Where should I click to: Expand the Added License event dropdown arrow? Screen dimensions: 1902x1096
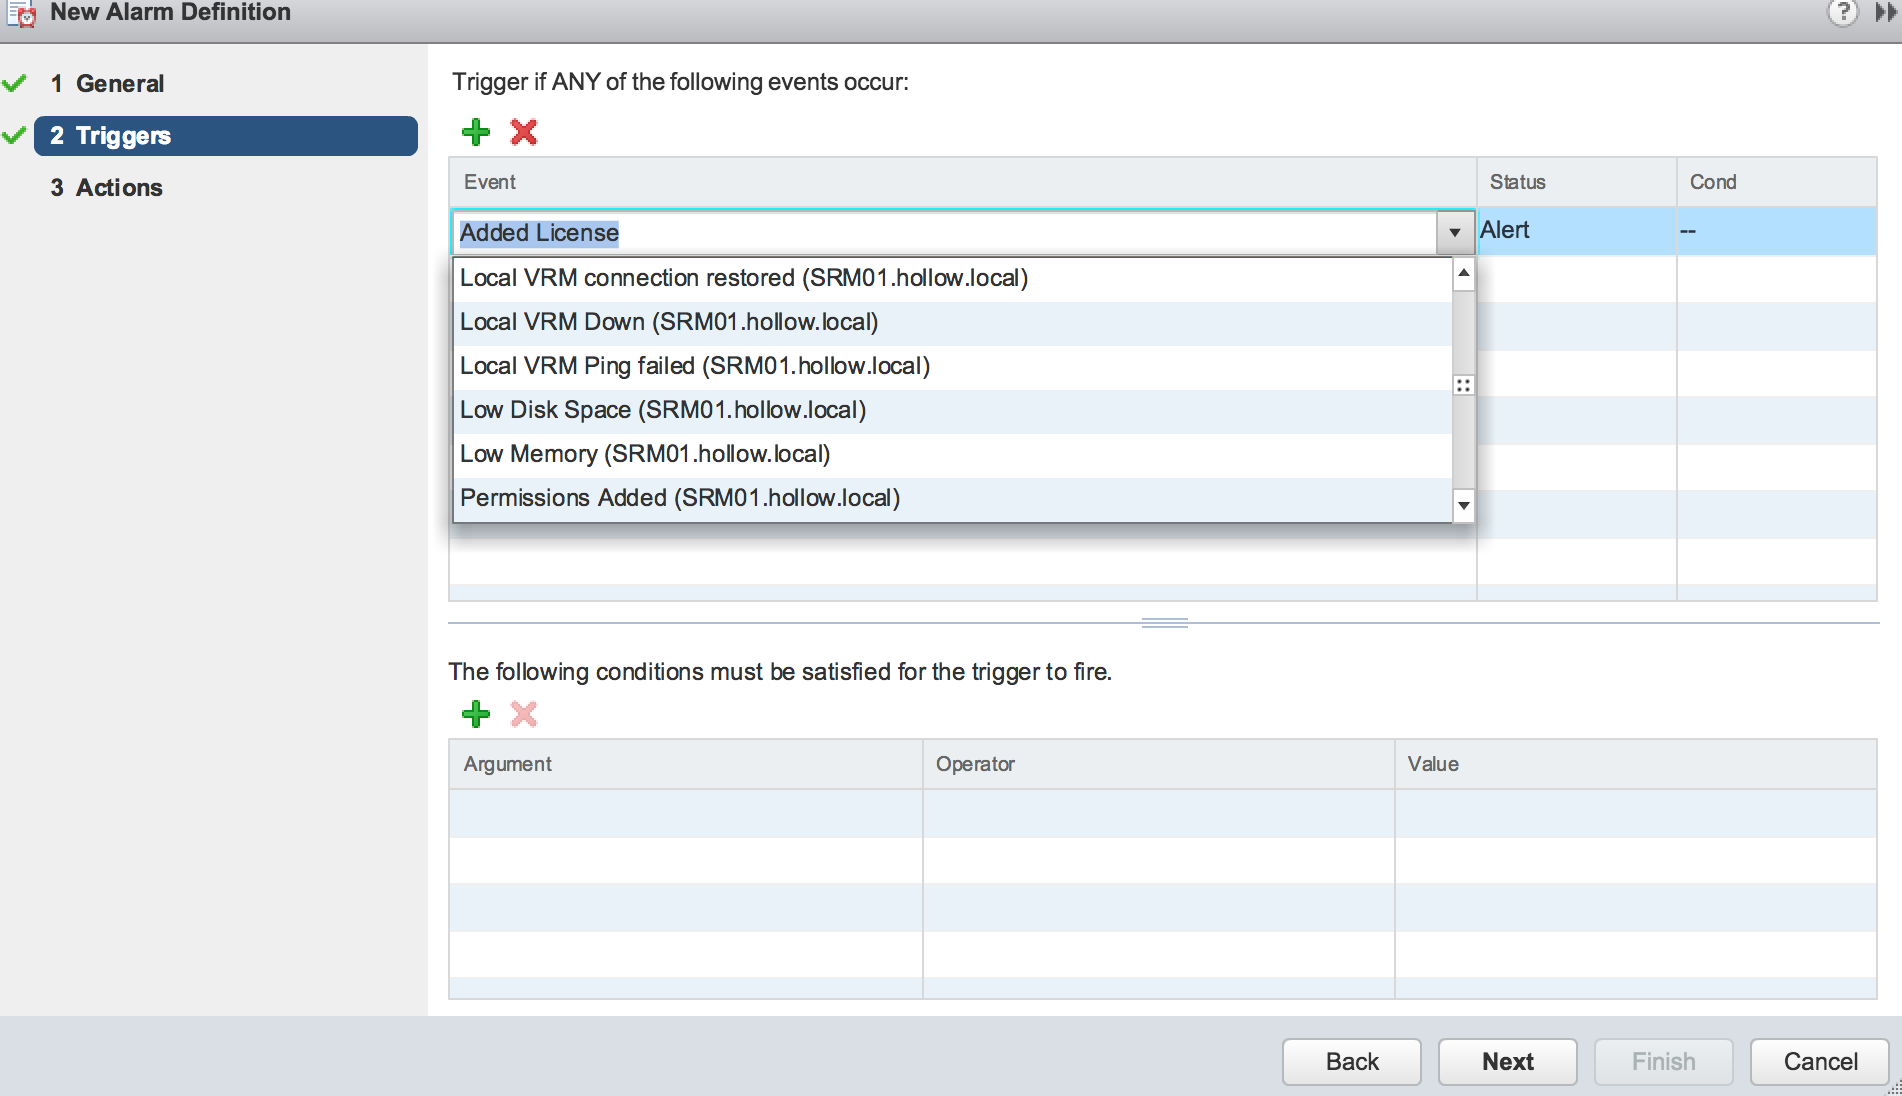(x=1454, y=232)
